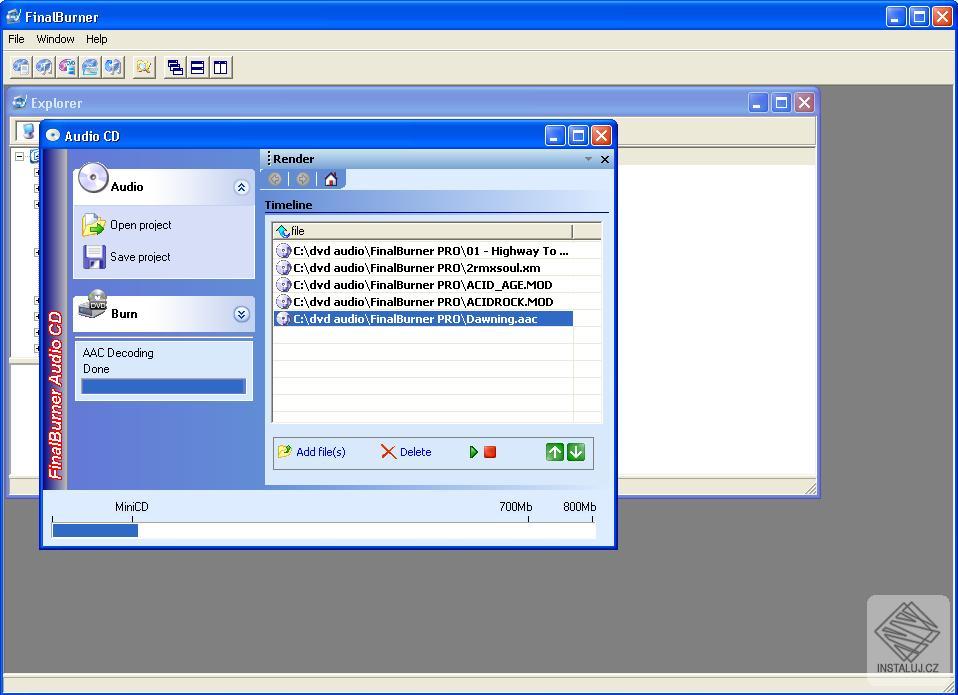Screen dimensions: 958x695
Task: Open the Explorer search-folder toolbar icon
Action: [144, 67]
